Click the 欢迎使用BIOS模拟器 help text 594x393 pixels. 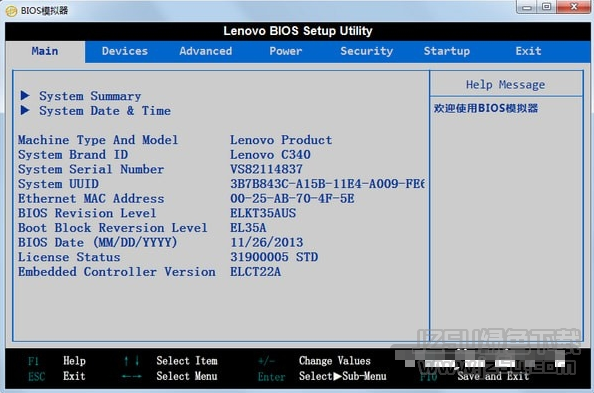486,108
